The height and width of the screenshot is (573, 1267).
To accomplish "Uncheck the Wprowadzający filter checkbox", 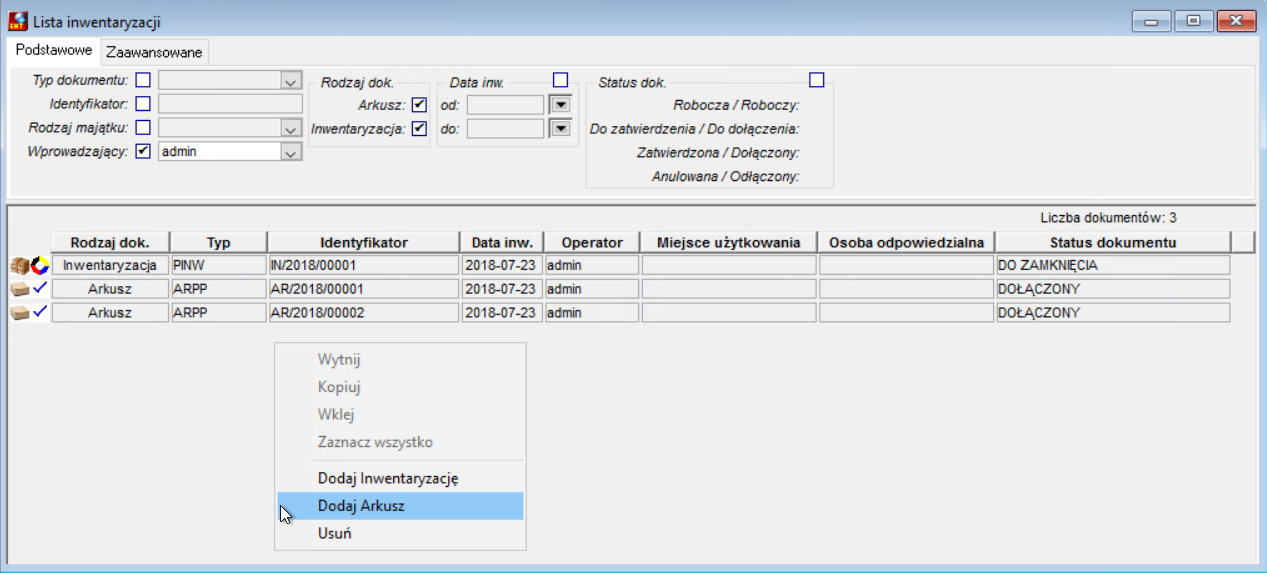I will 143,151.
